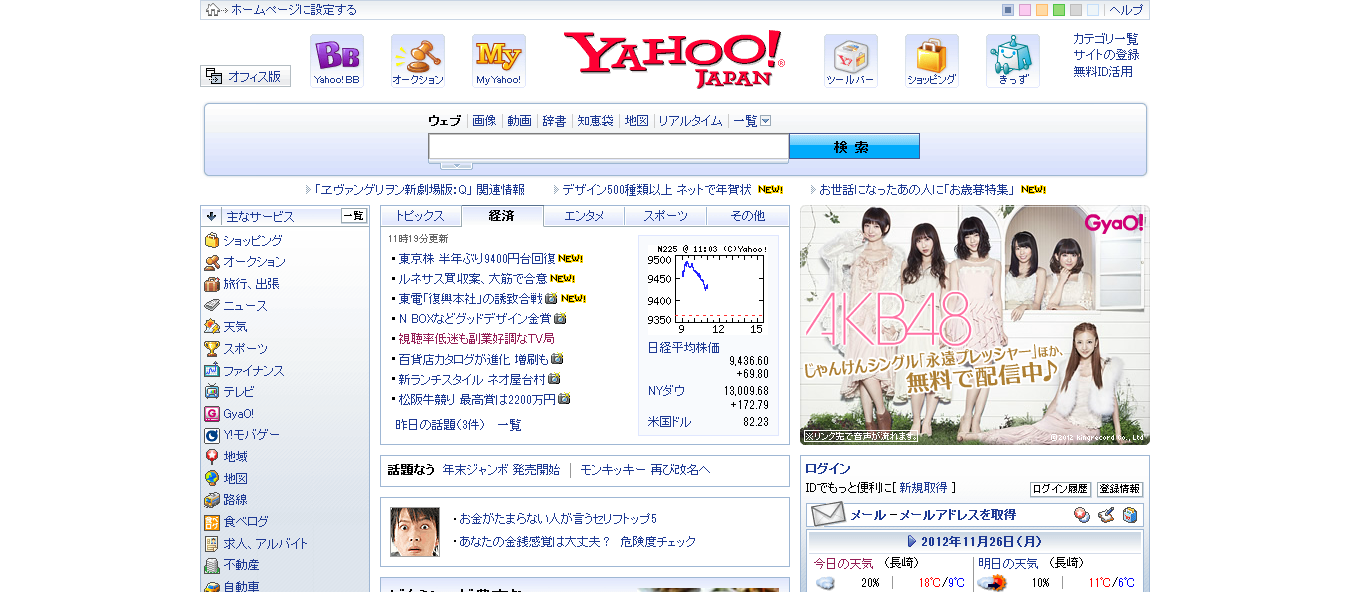Viewport: 1349px width, 592px height.
Task: Open GyaO! in the services sidebar
Action: 229,414
